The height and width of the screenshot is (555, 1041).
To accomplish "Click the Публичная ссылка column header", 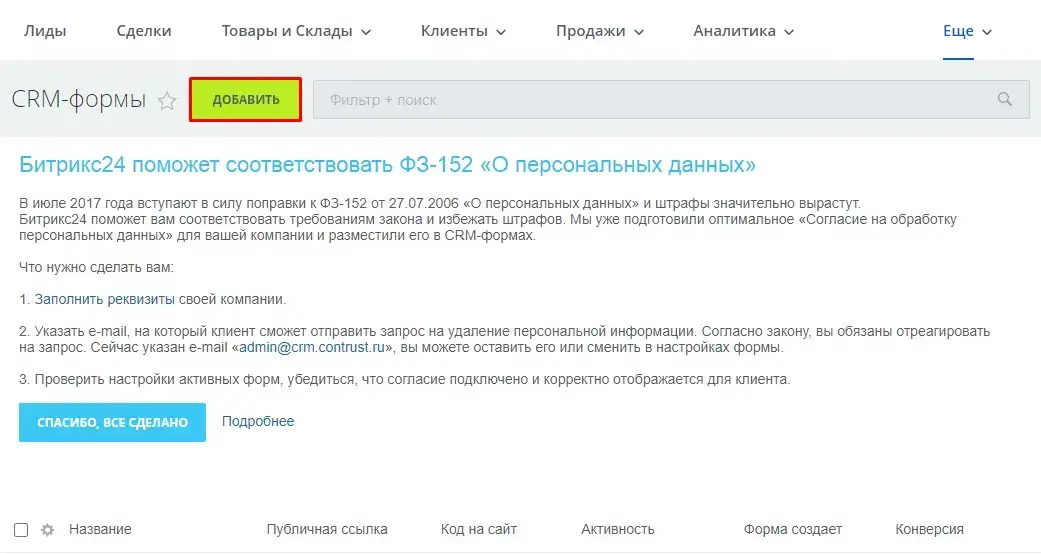I will [327, 530].
